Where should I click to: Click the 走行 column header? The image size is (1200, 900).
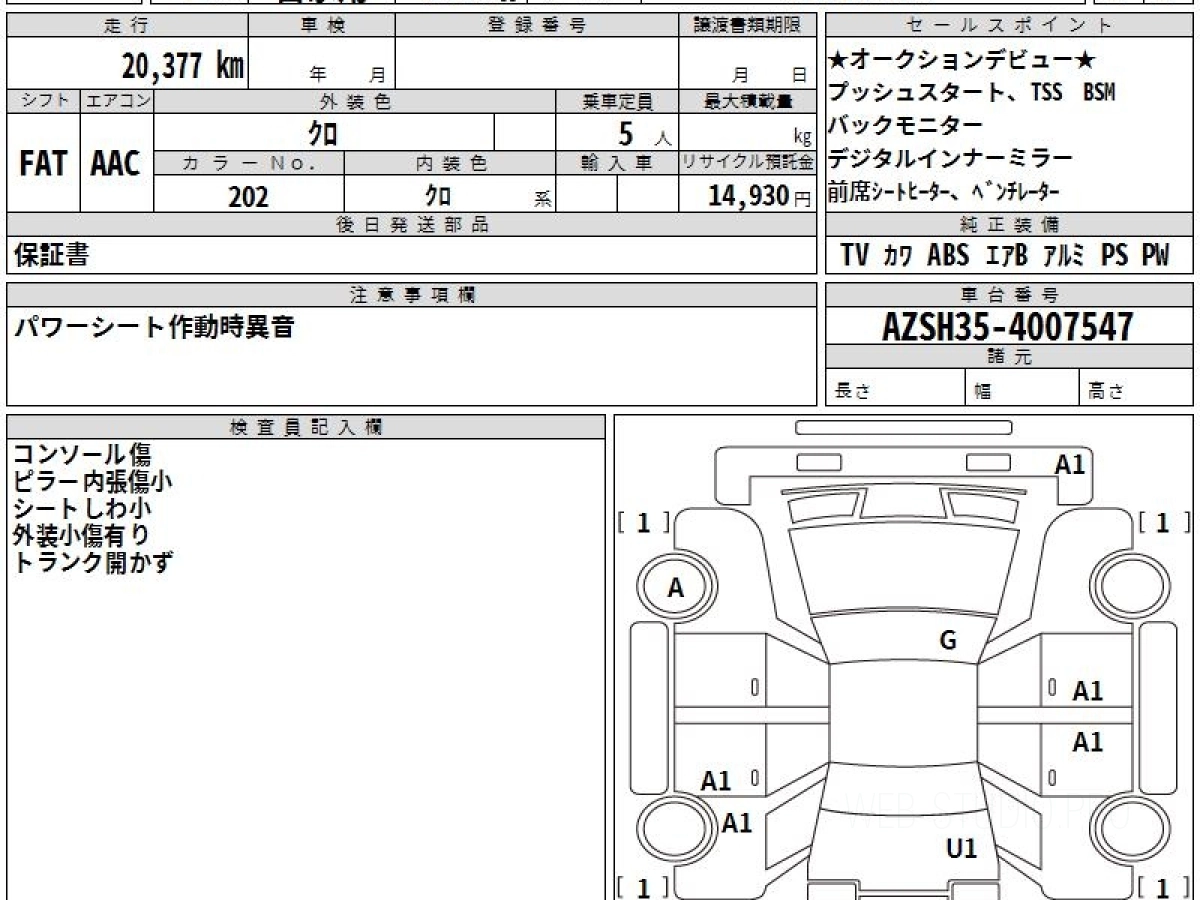(127, 26)
